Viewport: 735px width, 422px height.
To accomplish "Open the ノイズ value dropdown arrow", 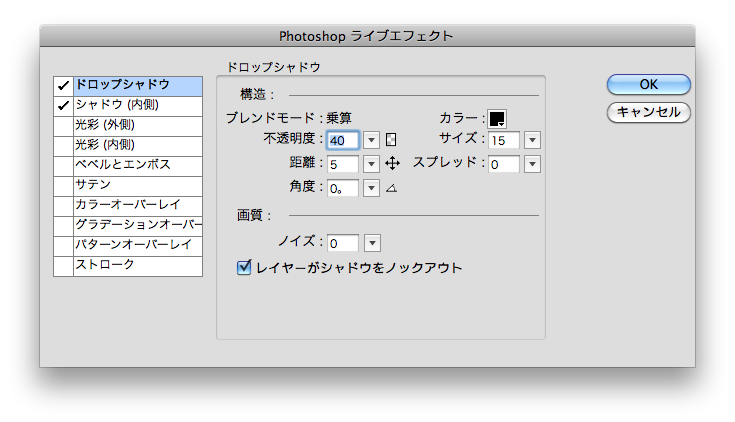I will (372, 243).
